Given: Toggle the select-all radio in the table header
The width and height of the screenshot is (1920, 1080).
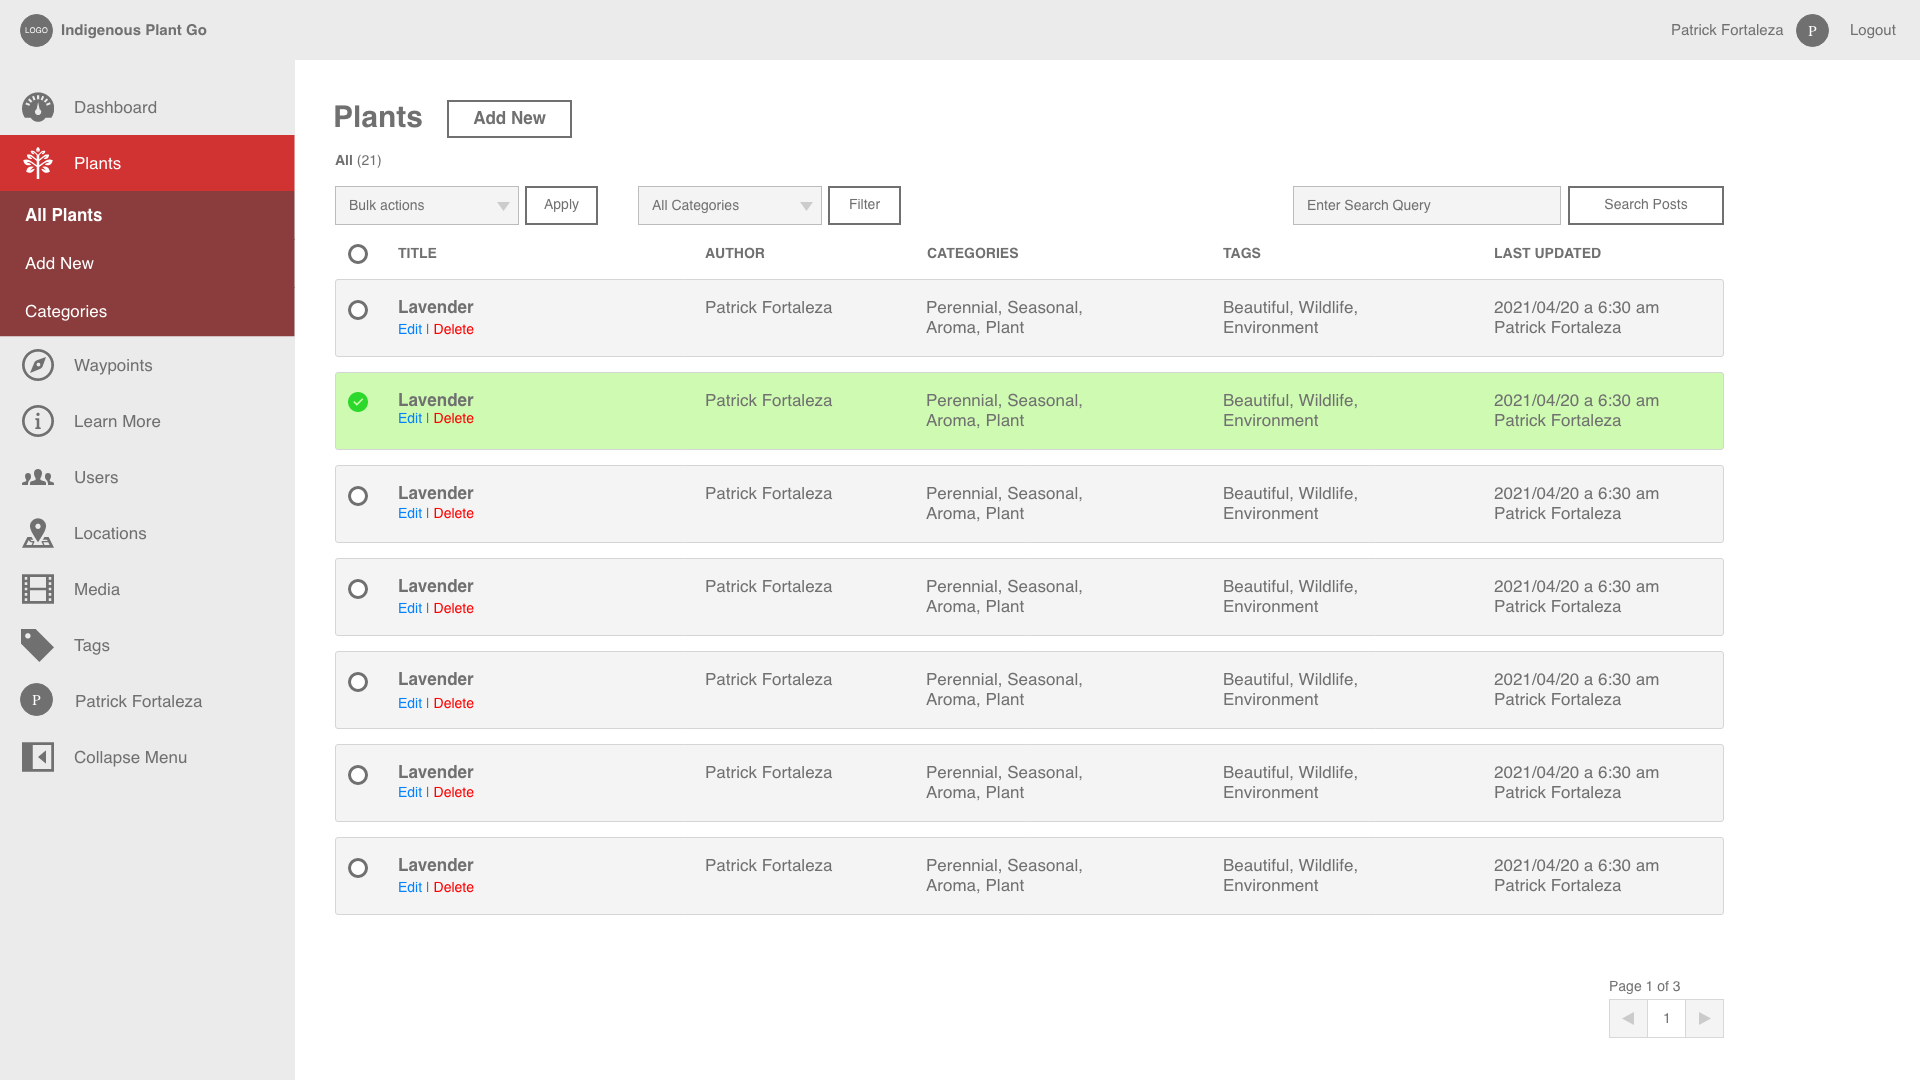Looking at the screenshot, I should pyautogui.click(x=358, y=254).
